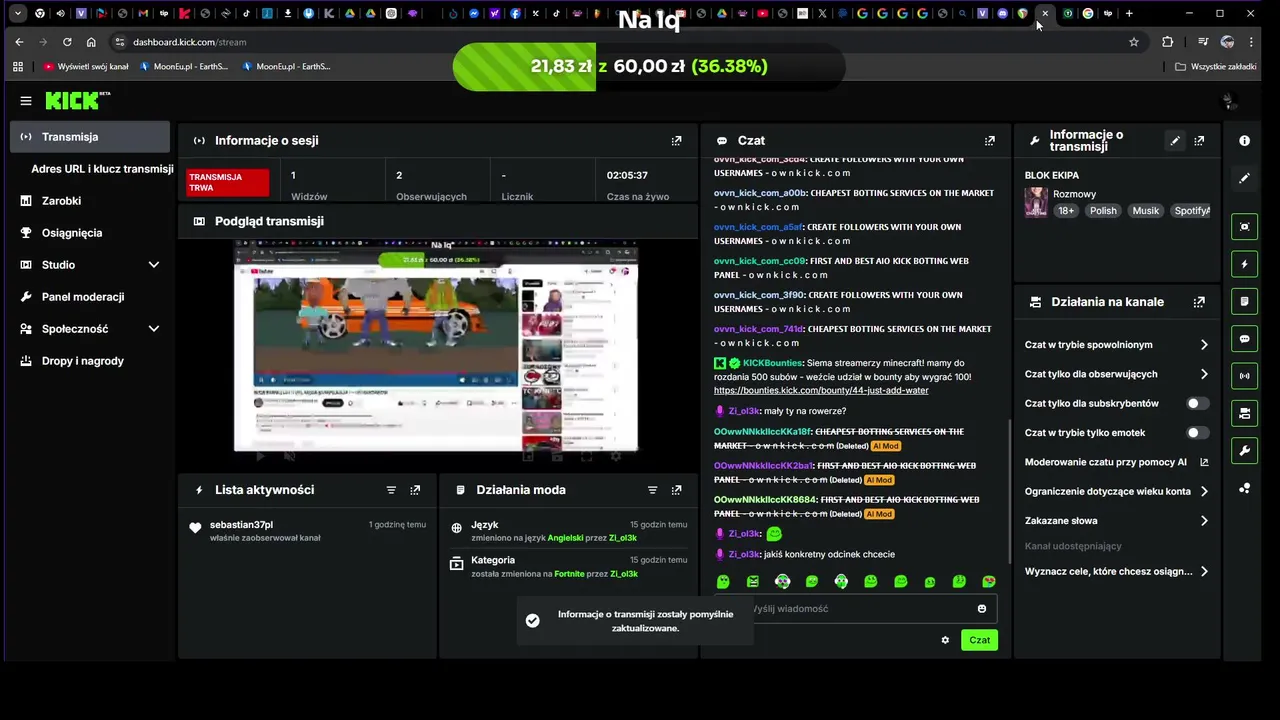
Task: Open Wszystkie zakładki bookmarks folder
Action: click(1215, 67)
